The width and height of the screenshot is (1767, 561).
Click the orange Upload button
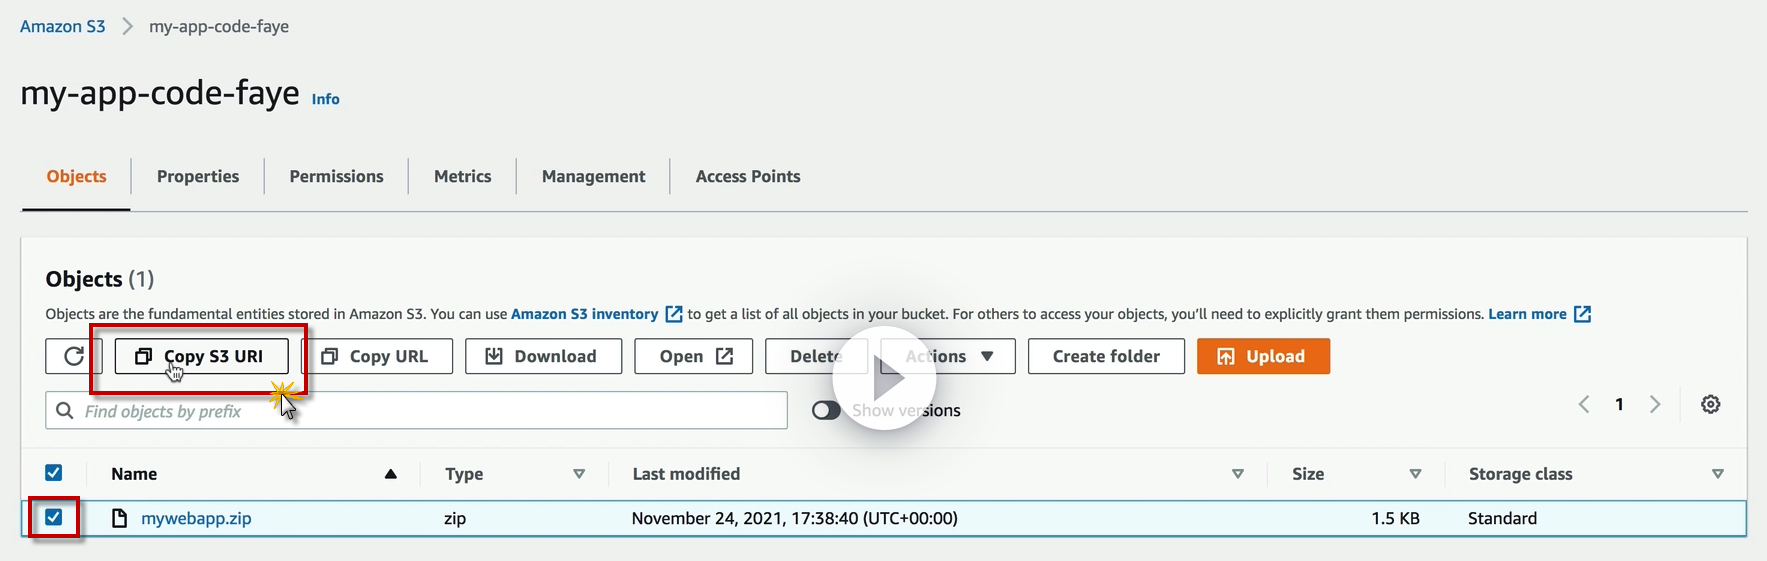pyautogui.click(x=1263, y=357)
